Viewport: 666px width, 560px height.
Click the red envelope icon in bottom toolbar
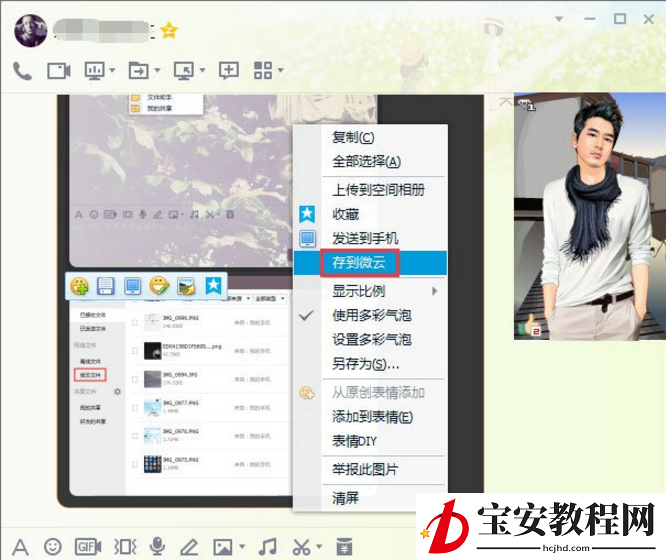(344, 546)
